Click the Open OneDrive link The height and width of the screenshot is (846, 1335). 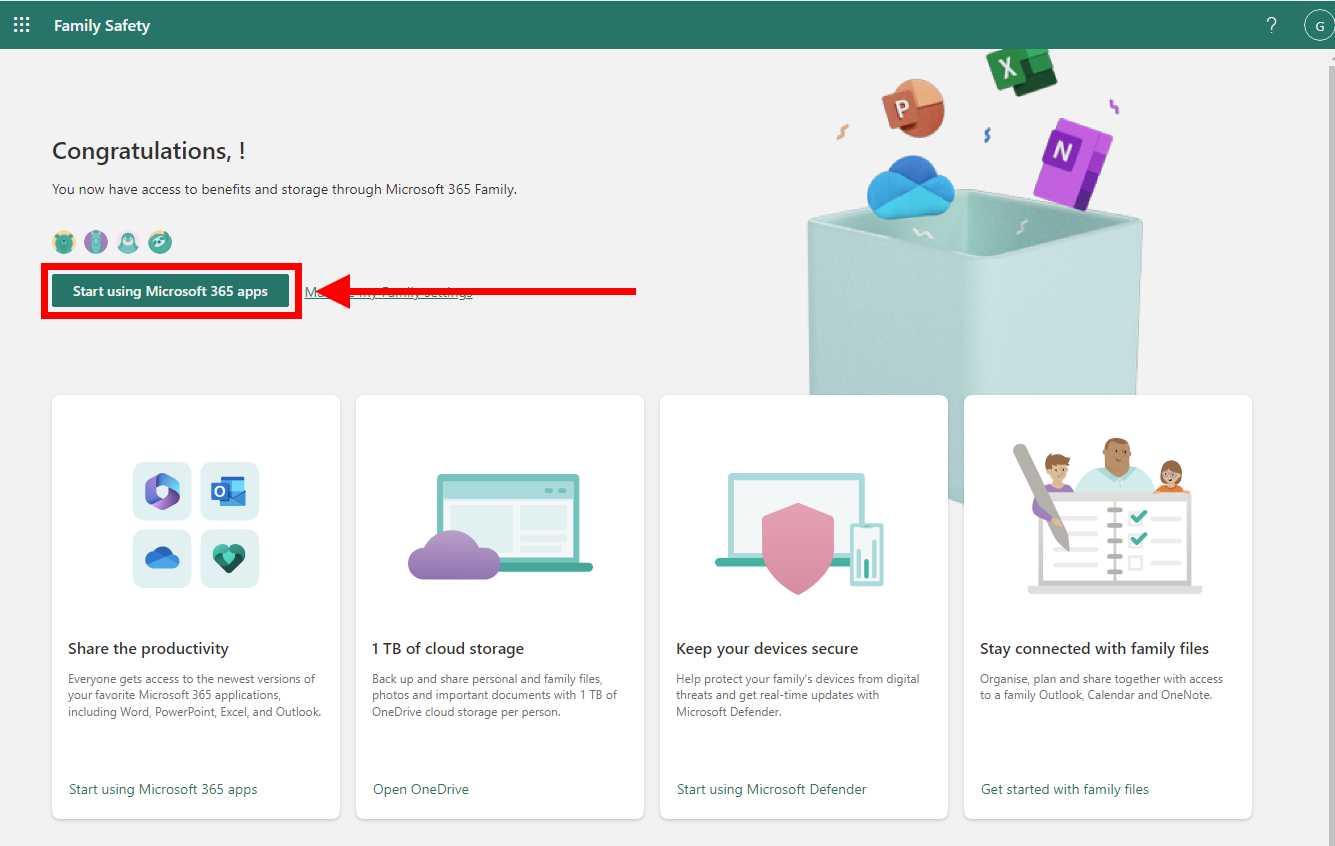point(421,789)
